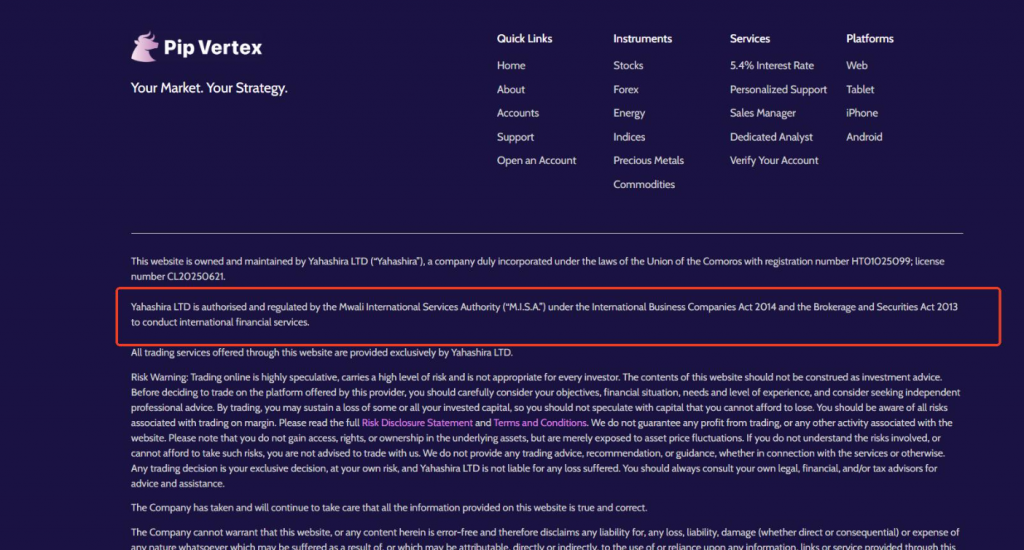The width and height of the screenshot is (1024, 550).
Task: Open the Terms and Conditions link
Action: tap(539, 423)
